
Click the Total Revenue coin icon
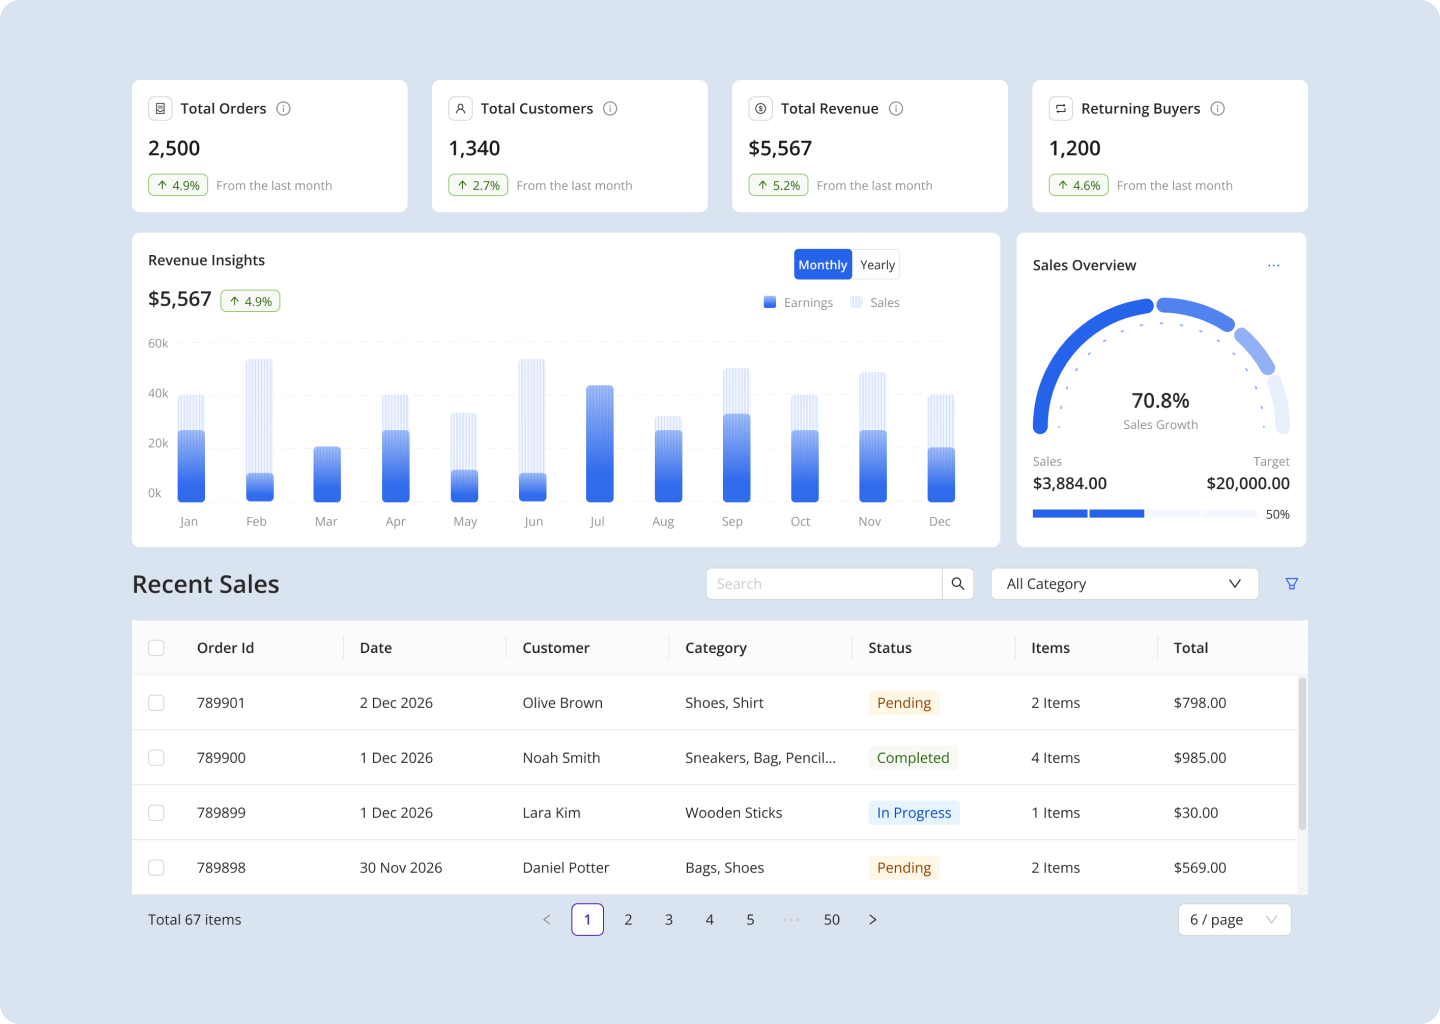[x=761, y=108]
